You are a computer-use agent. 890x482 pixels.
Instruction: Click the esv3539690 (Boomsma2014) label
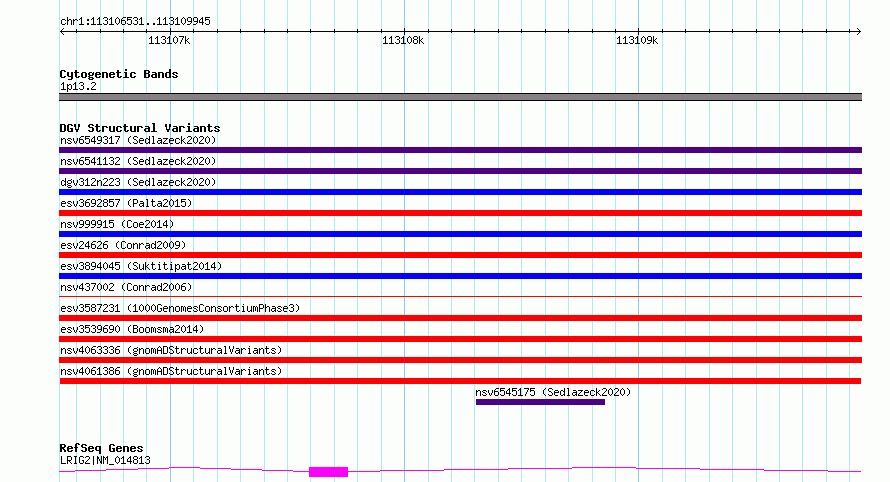click(132, 329)
